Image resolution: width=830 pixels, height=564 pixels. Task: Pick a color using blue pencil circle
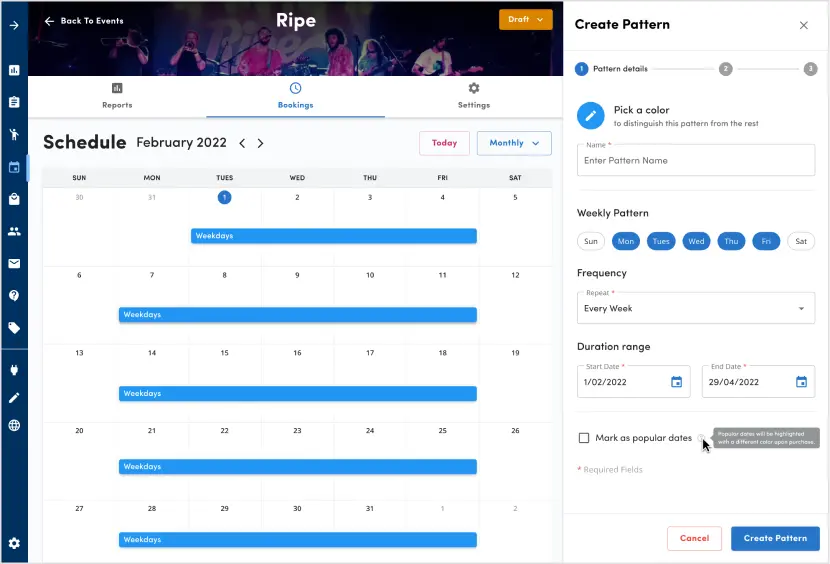click(591, 115)
